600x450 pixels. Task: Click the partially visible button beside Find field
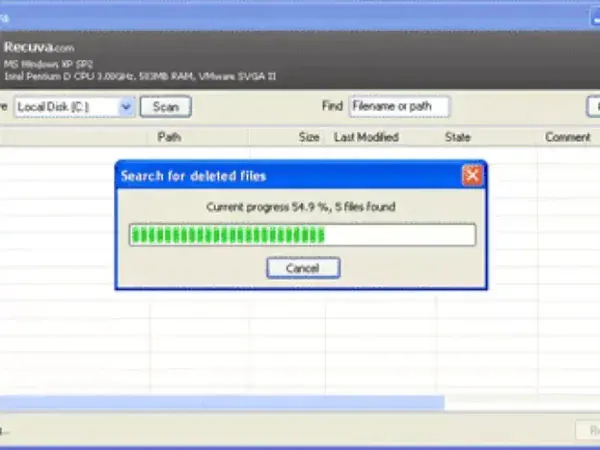point(592,106)
